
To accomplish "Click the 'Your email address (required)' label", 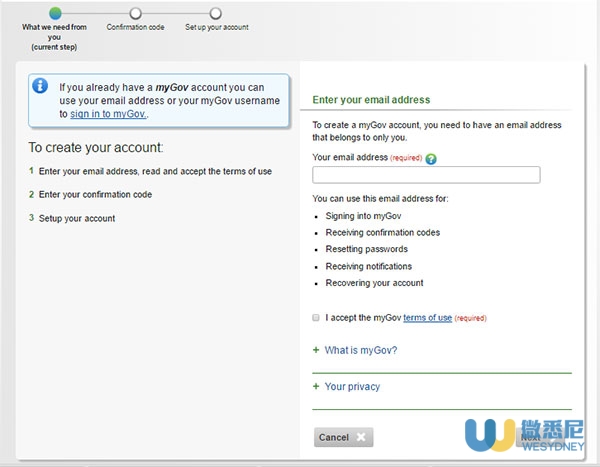I will 367,157.
